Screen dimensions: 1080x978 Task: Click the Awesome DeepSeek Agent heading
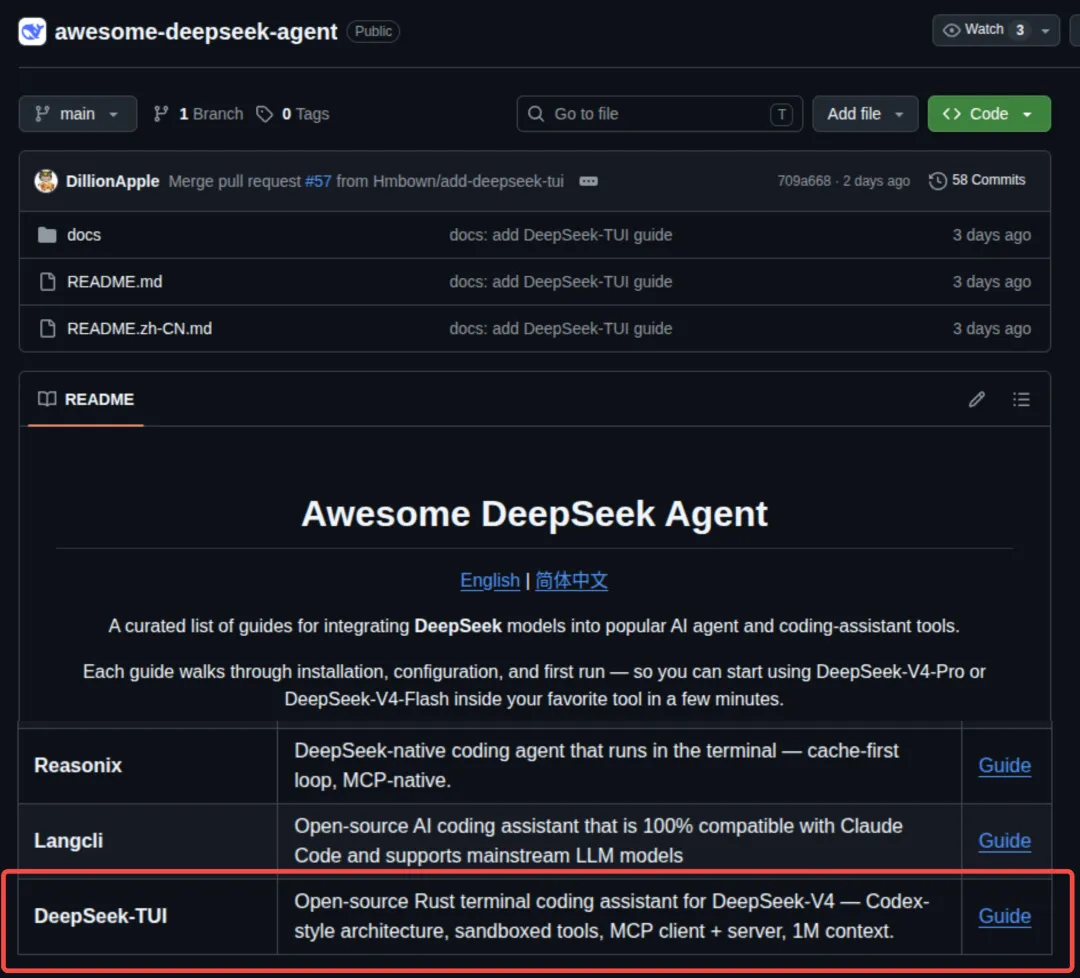tap(534, 514)
